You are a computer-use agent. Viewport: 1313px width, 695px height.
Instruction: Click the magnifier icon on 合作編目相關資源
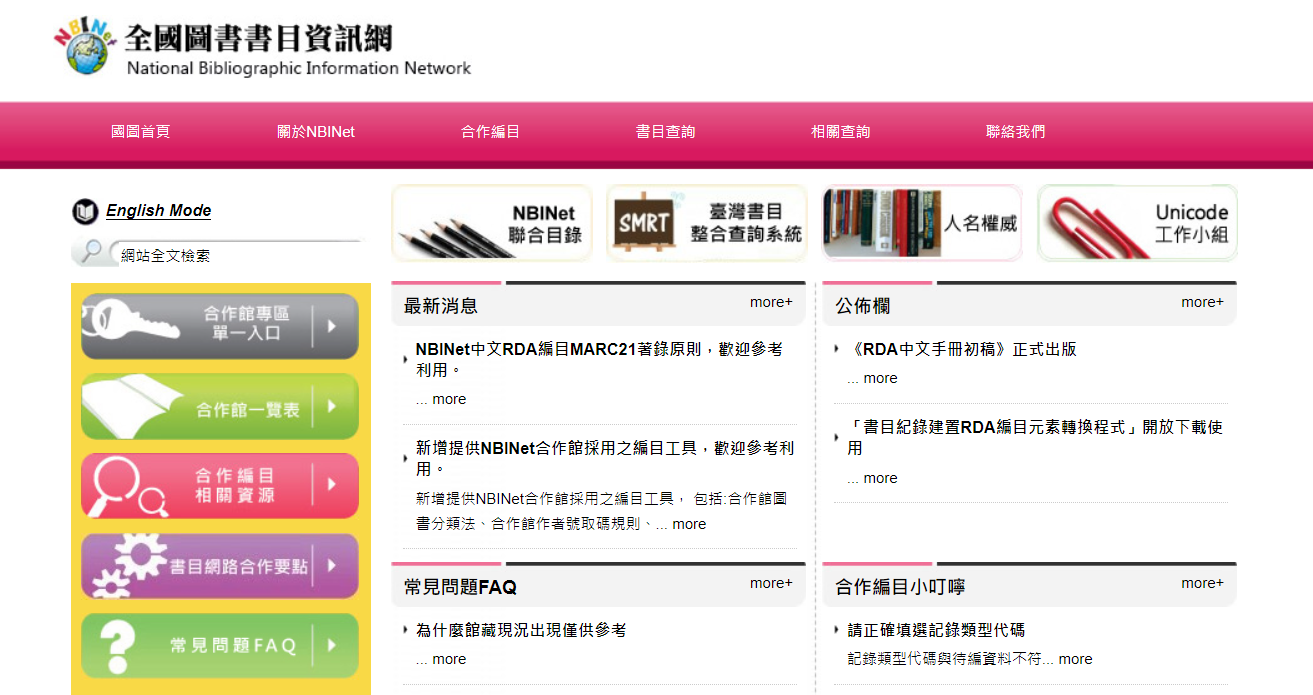[128, 487]
